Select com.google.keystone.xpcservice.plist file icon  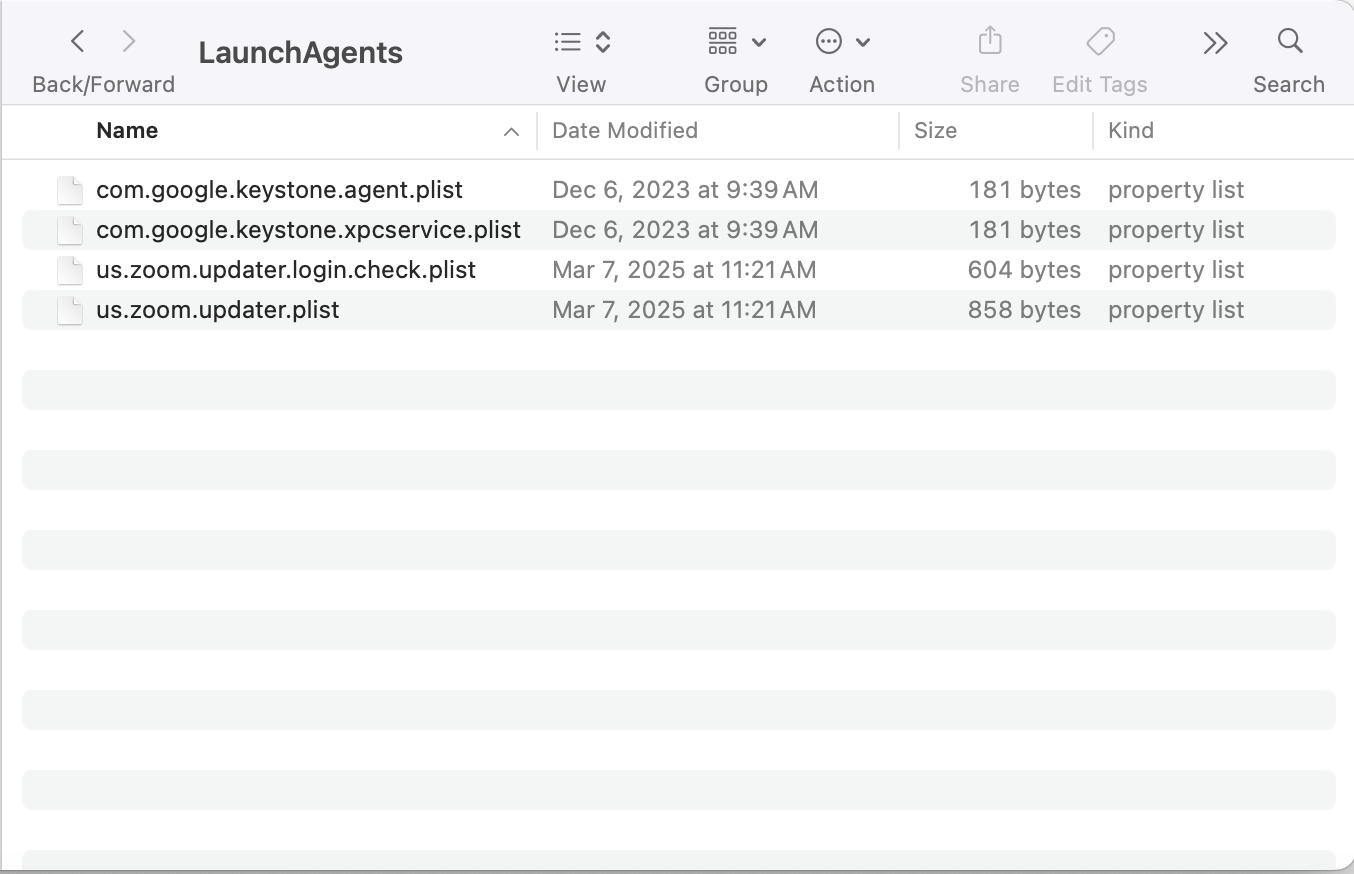click(69, 230)
